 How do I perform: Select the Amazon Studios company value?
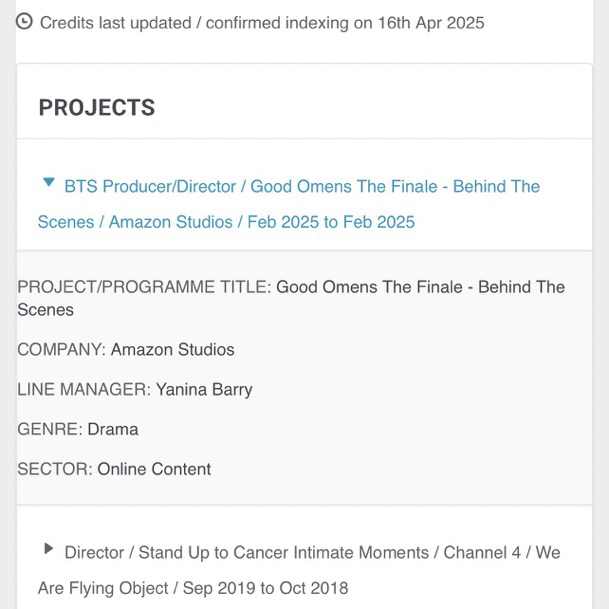pyautogui.click(x=172, y=350)
